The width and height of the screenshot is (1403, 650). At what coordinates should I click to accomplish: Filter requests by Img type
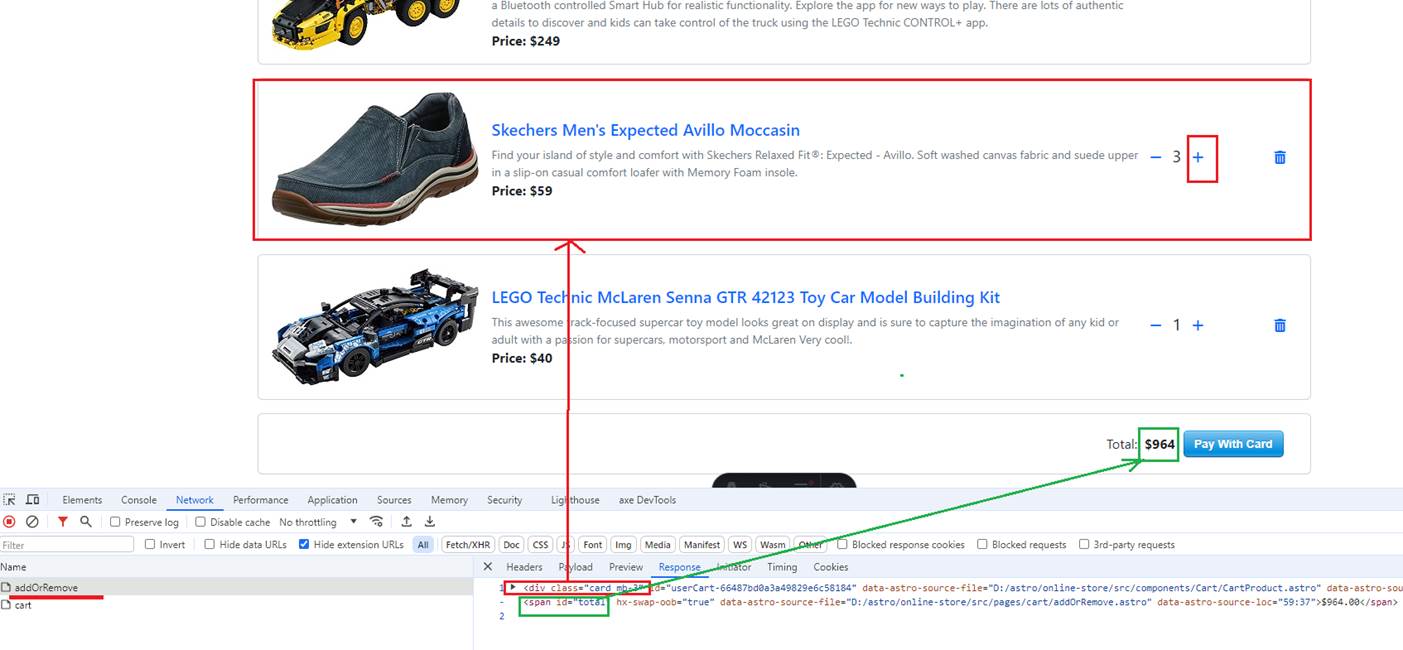click(x=623, y=545)
